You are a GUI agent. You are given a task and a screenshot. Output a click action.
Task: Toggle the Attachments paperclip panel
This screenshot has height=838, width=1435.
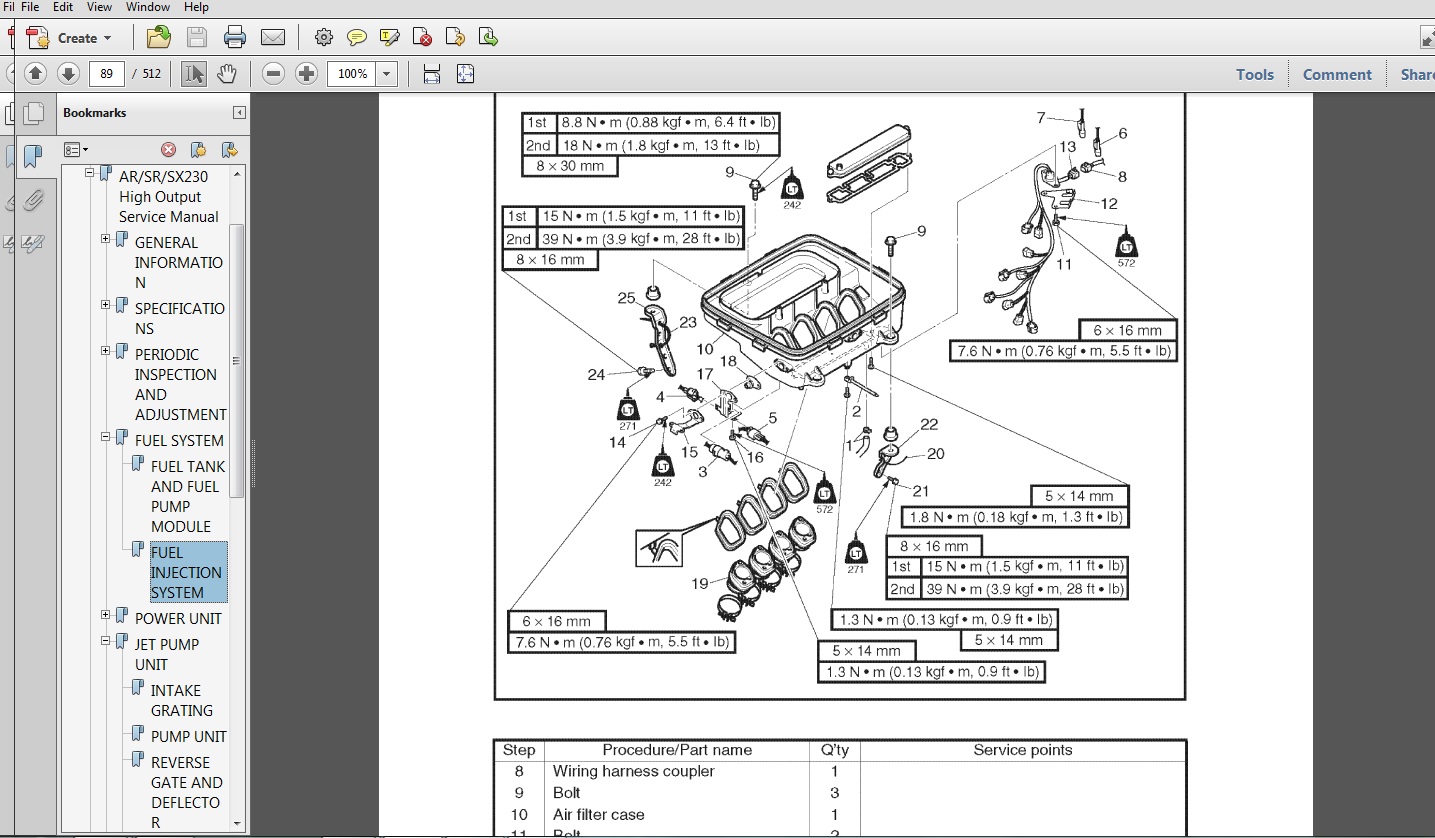31,201
